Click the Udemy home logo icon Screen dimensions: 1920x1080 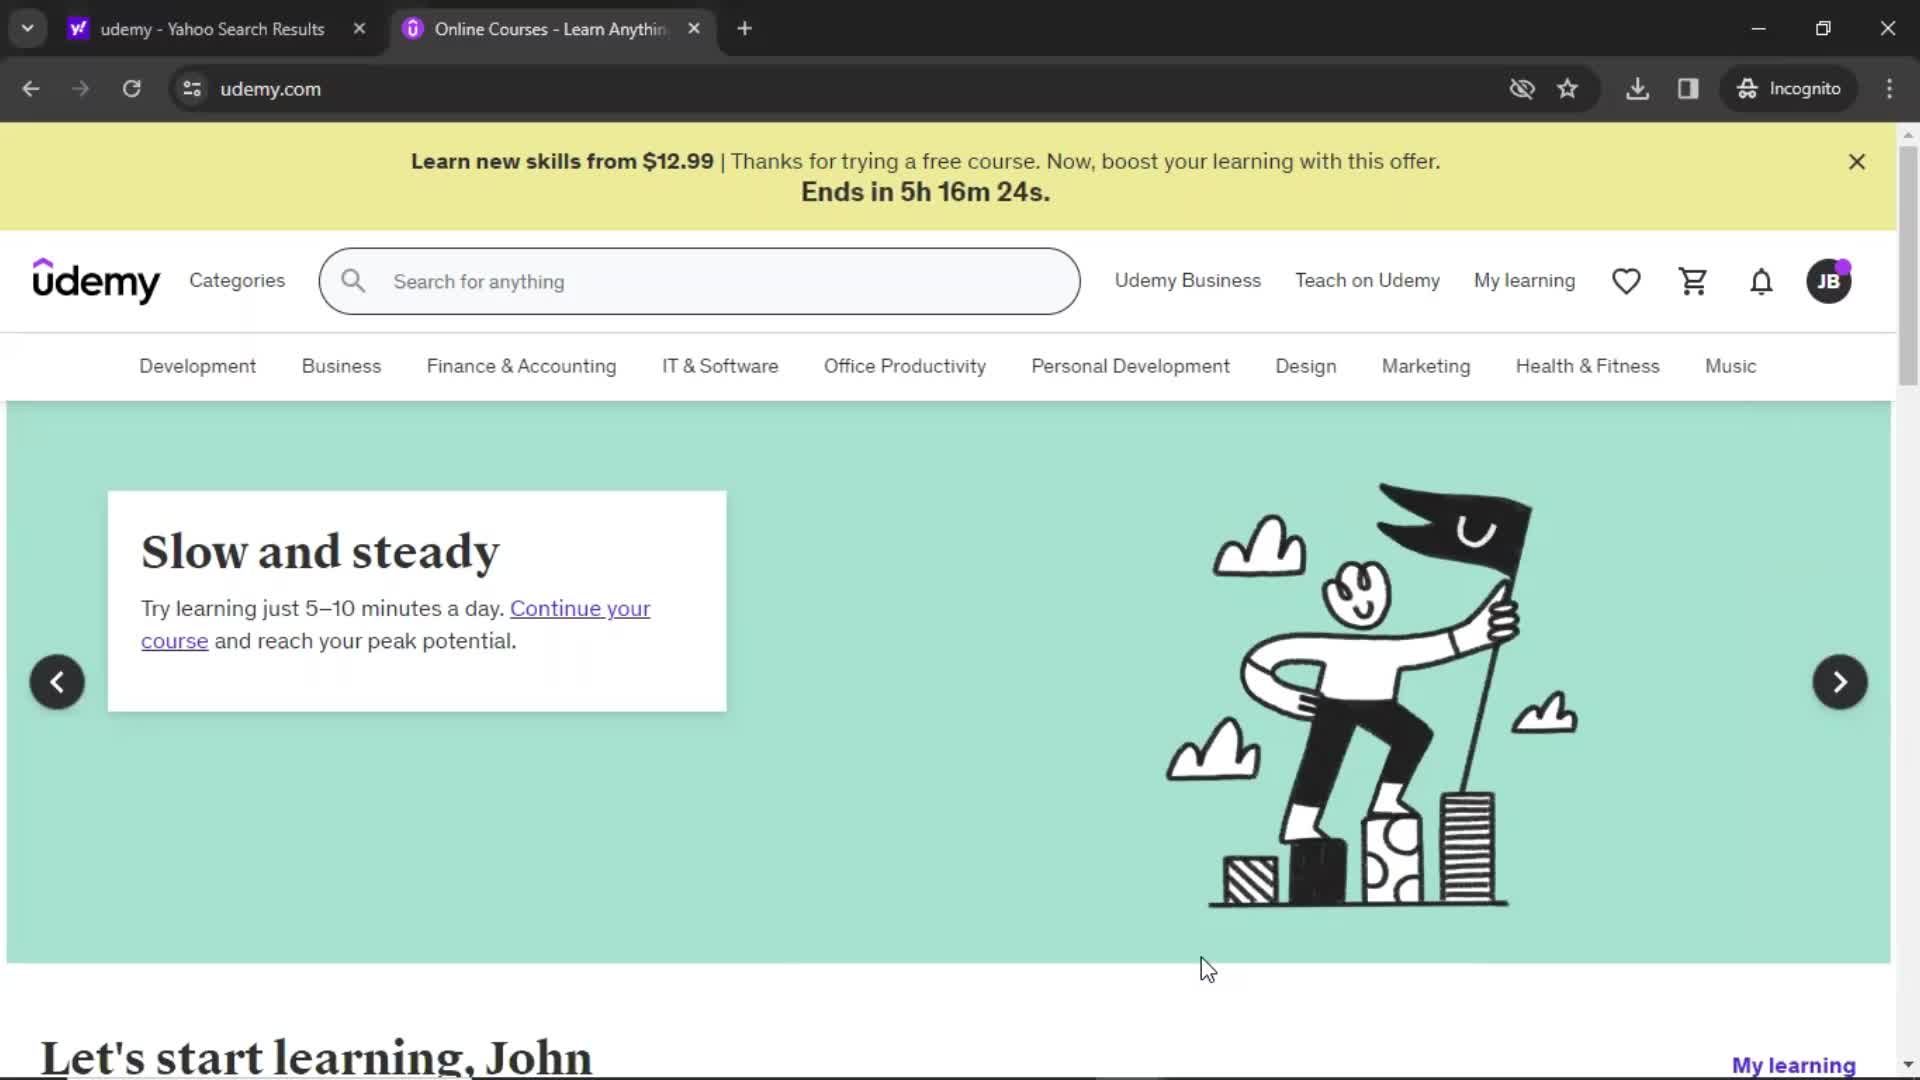click(96, 281)
